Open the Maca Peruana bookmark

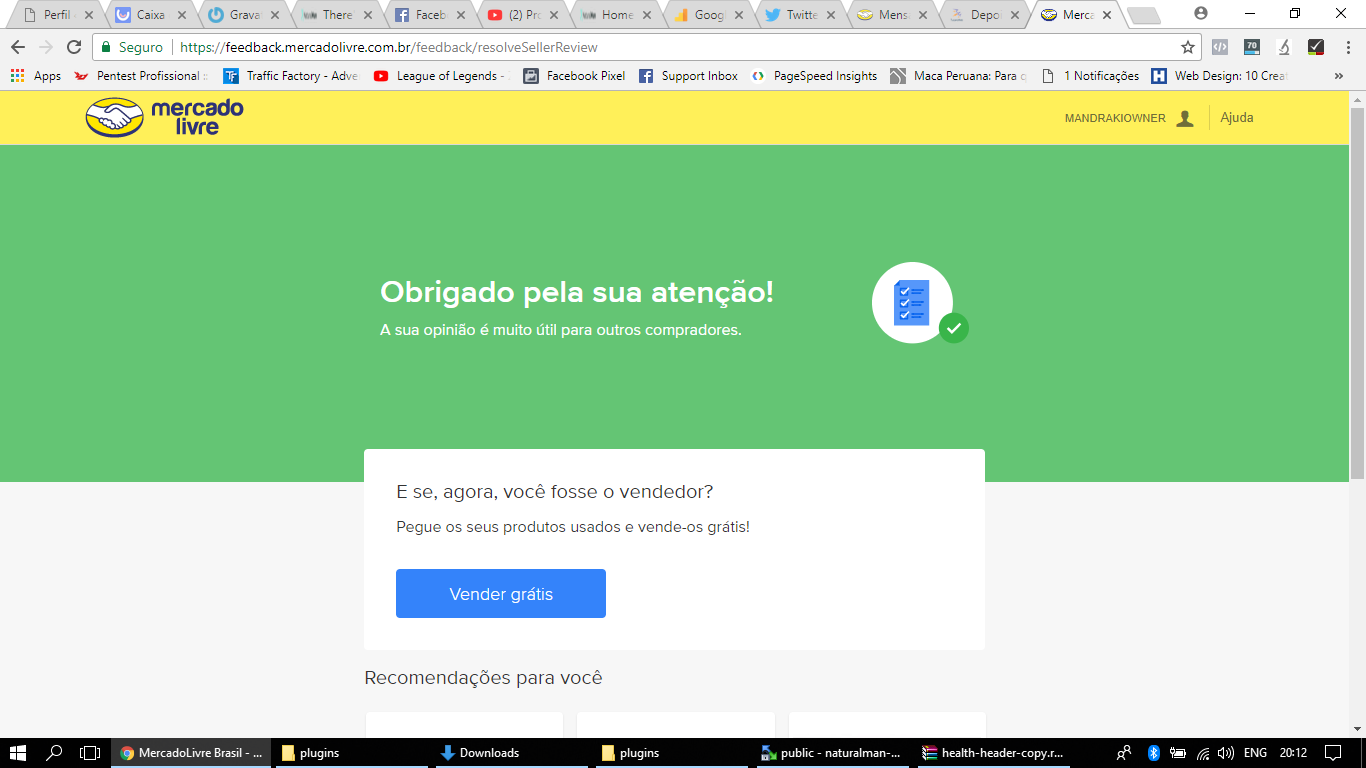tap(958, 76)
